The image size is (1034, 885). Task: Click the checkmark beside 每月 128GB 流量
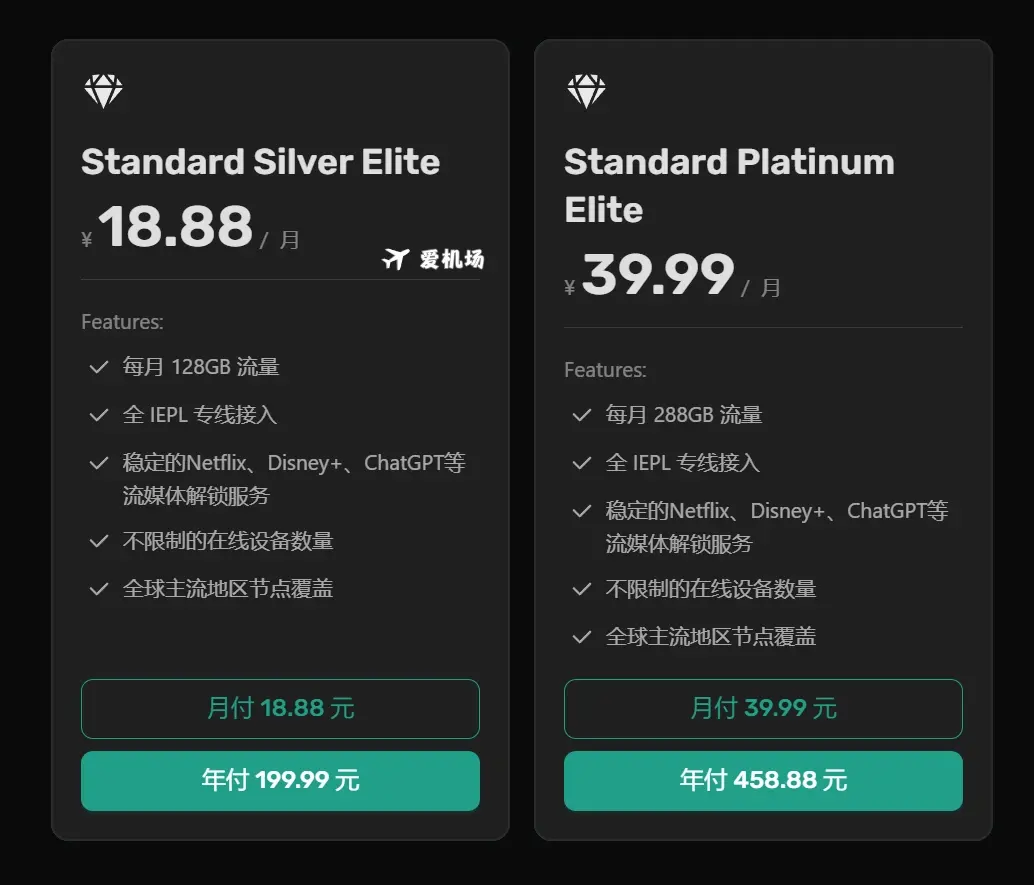tap(99, 367)
